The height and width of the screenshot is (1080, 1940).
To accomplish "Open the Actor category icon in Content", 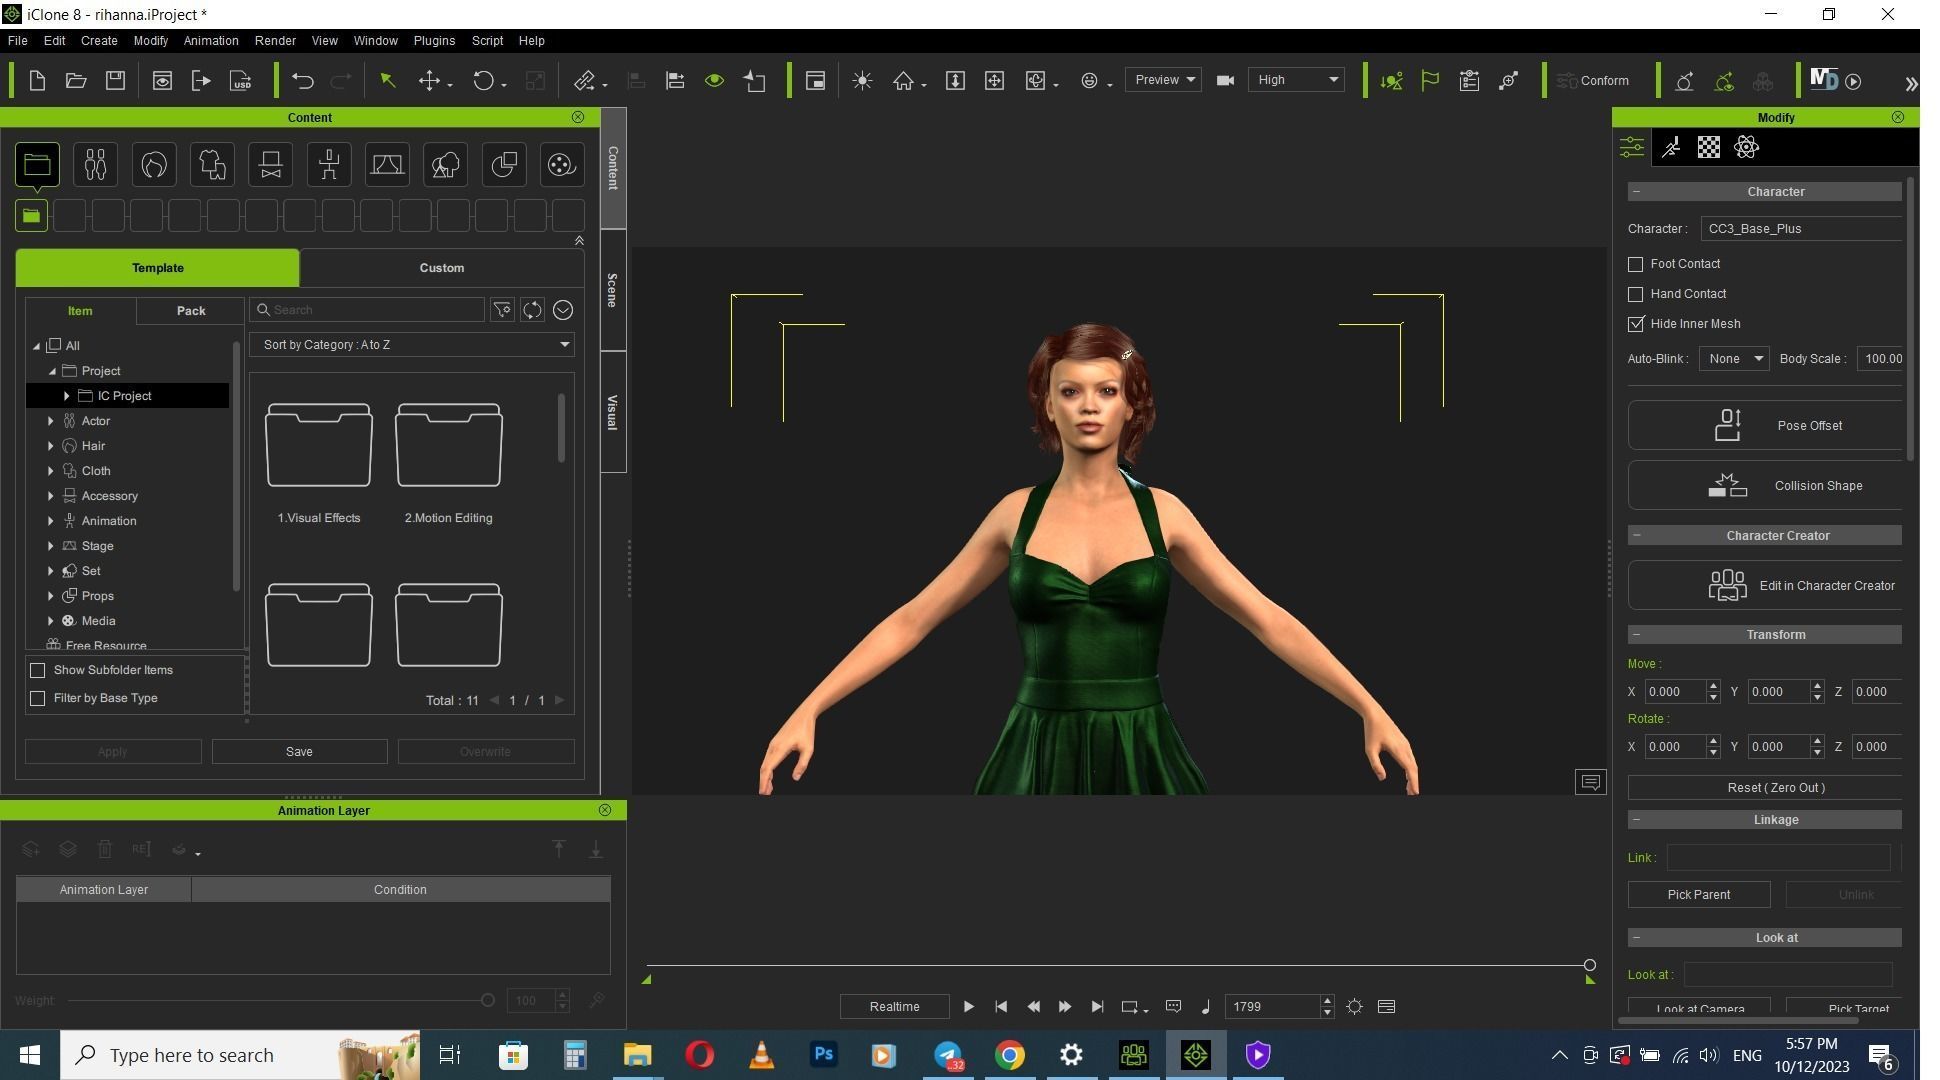I will 95,165.
